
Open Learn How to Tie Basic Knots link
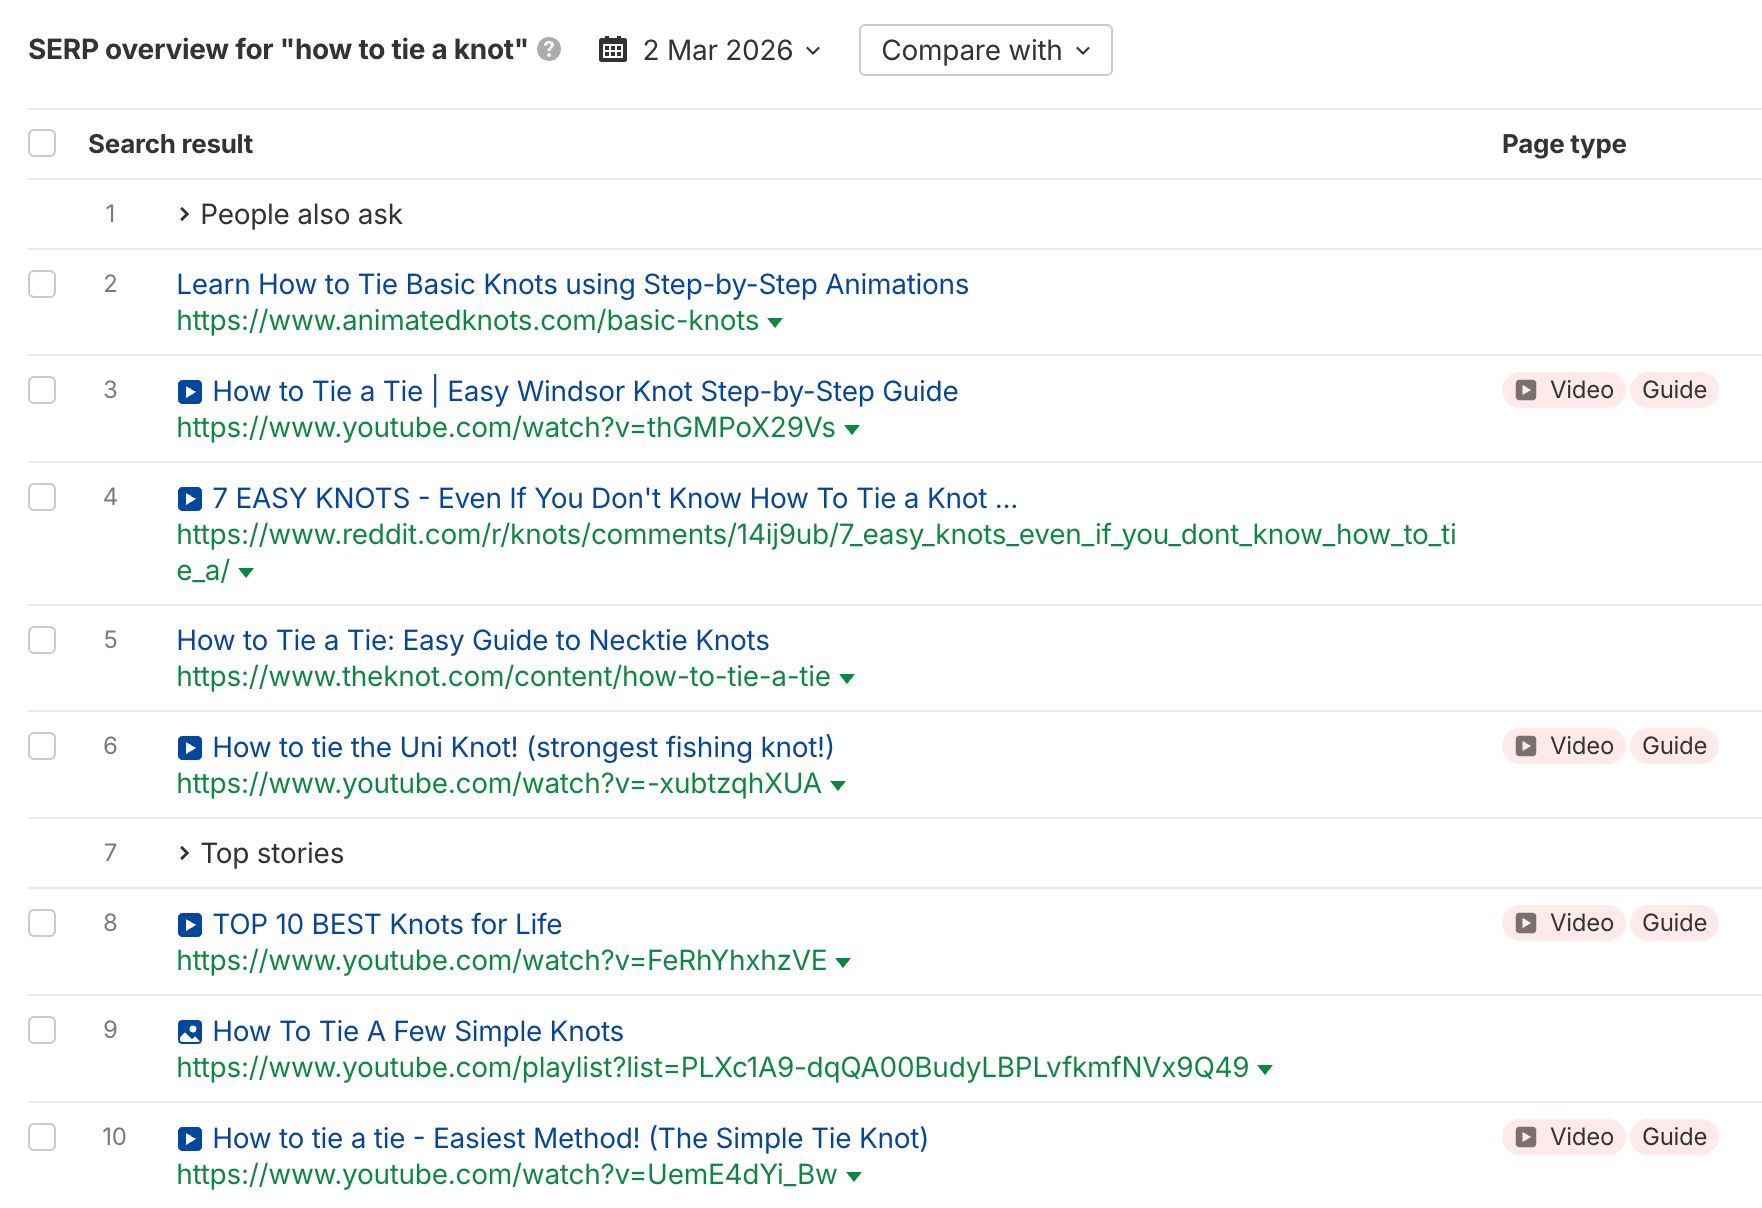click(x=572, y=285)
